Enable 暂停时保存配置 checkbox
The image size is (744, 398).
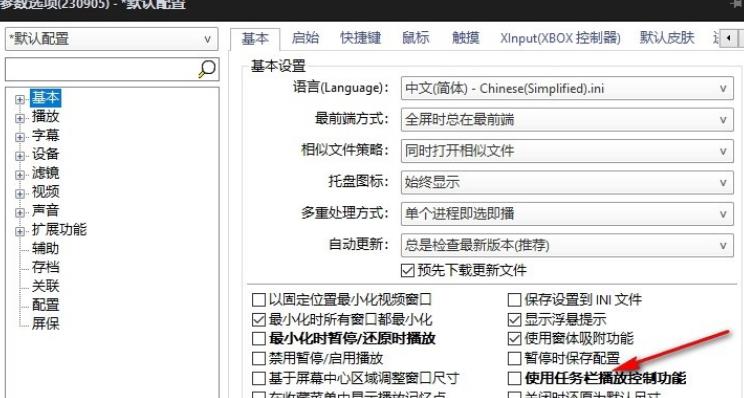coord(514,358)
